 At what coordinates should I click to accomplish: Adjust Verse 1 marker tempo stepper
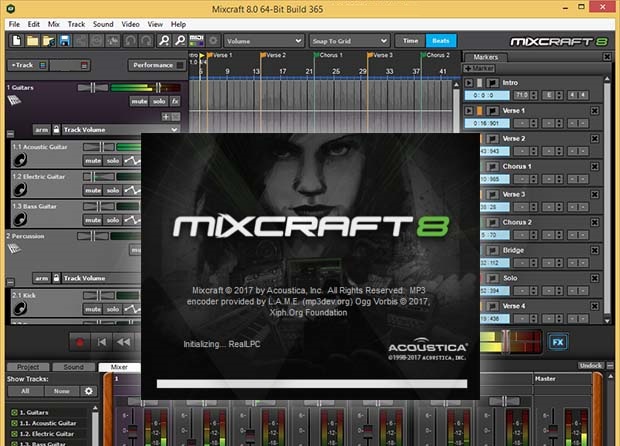tap(534, 123)
